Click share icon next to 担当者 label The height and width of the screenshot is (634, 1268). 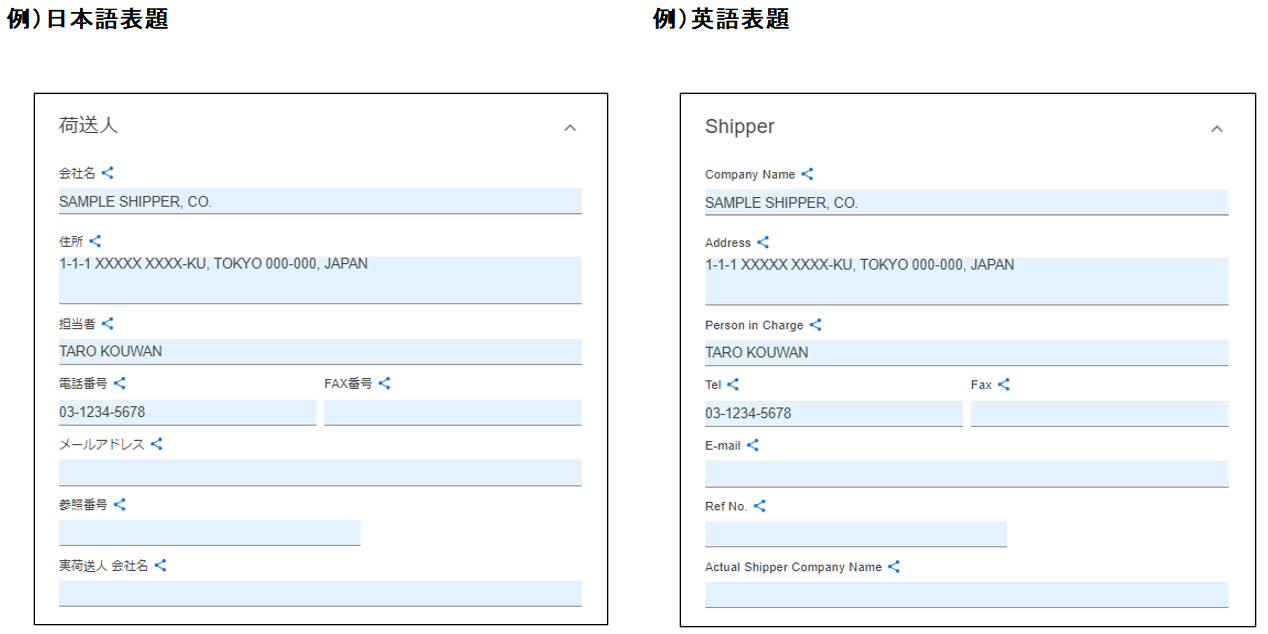click(x=108, y=323)
